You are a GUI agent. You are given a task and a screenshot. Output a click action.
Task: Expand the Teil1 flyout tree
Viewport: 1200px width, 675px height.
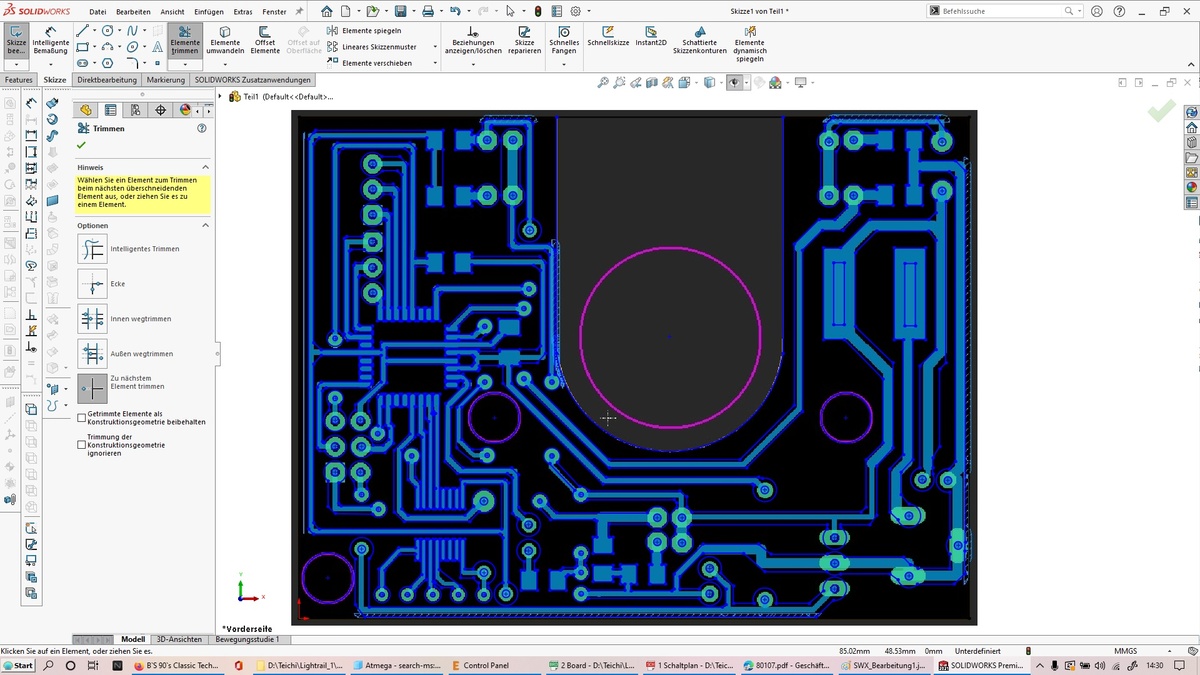point(221,97)
